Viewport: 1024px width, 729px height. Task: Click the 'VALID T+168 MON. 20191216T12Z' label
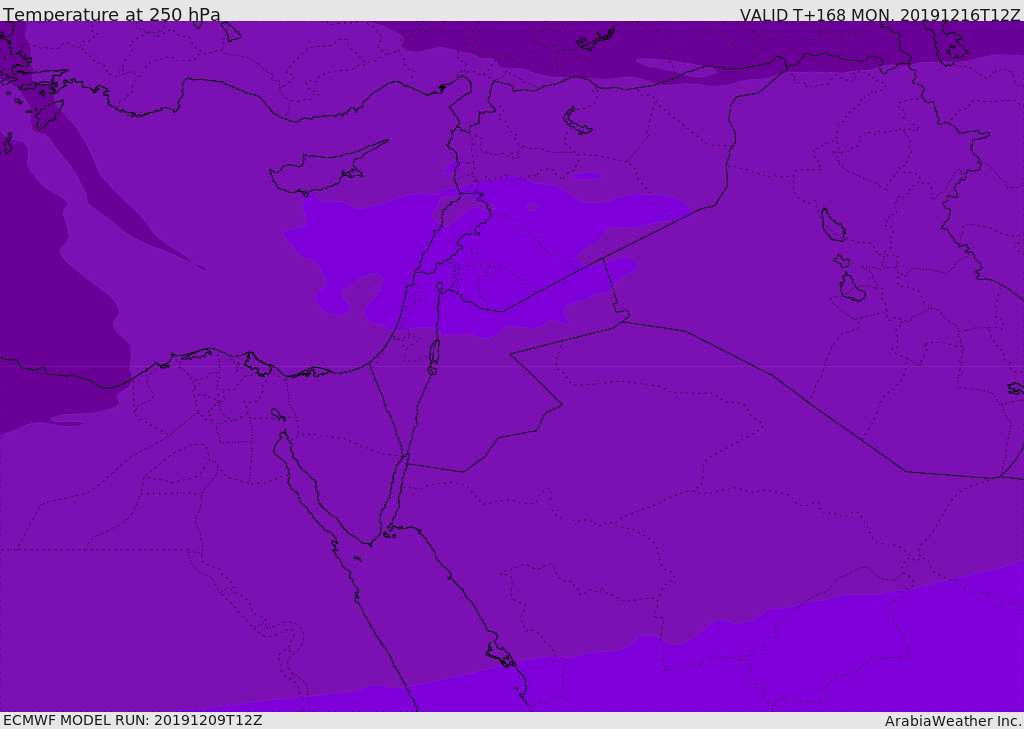coord(880,14)
